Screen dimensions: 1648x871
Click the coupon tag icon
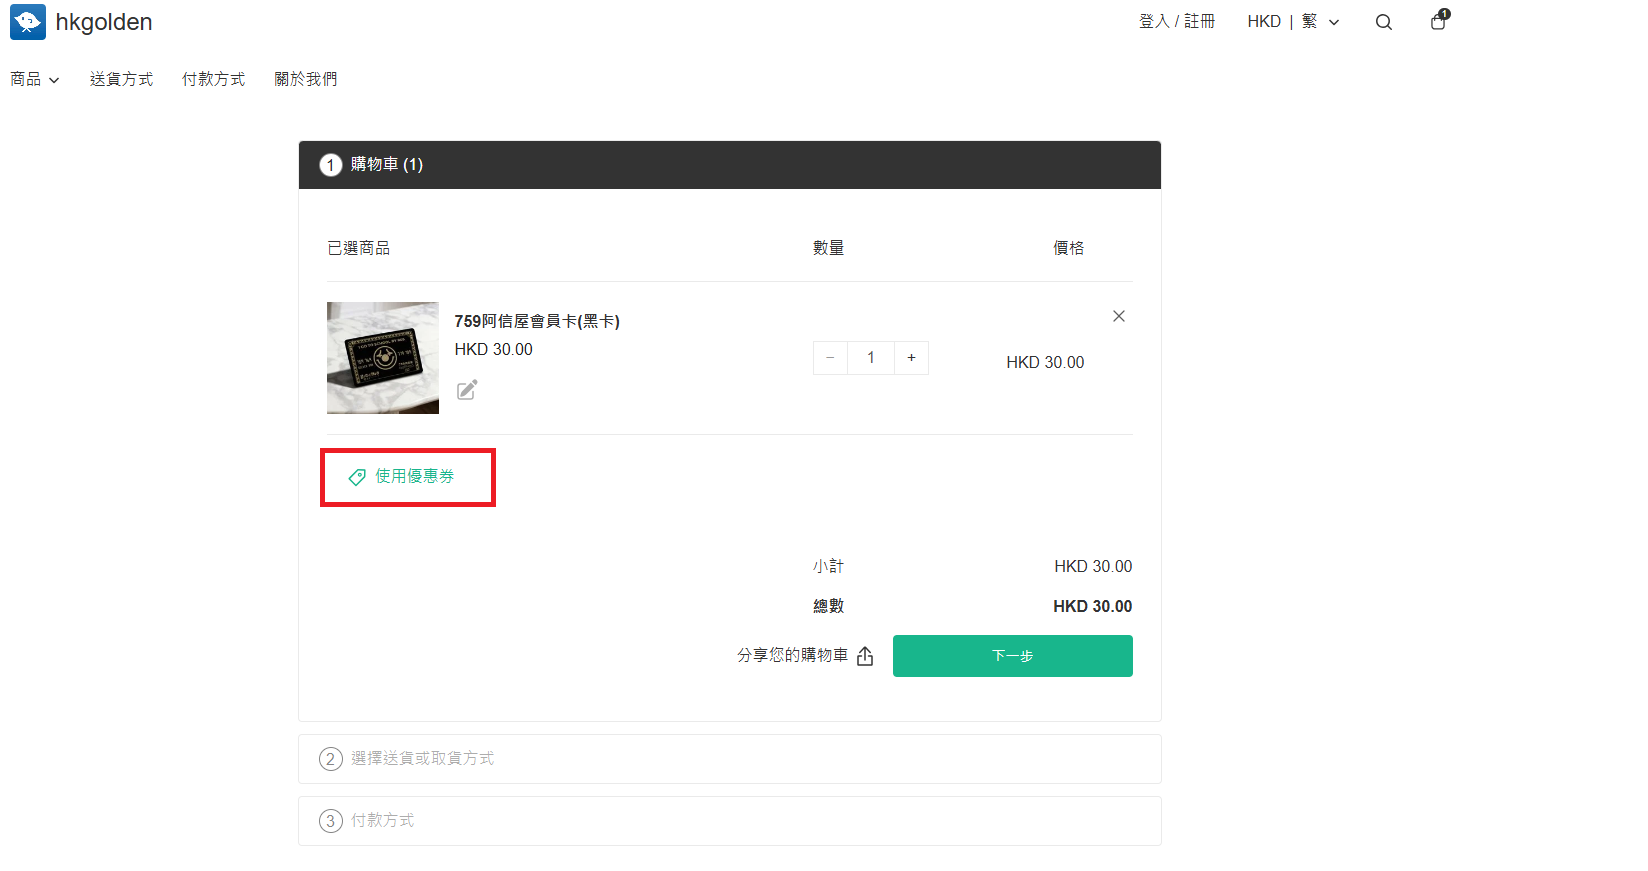pyautogui.click(x=357, y=478)
